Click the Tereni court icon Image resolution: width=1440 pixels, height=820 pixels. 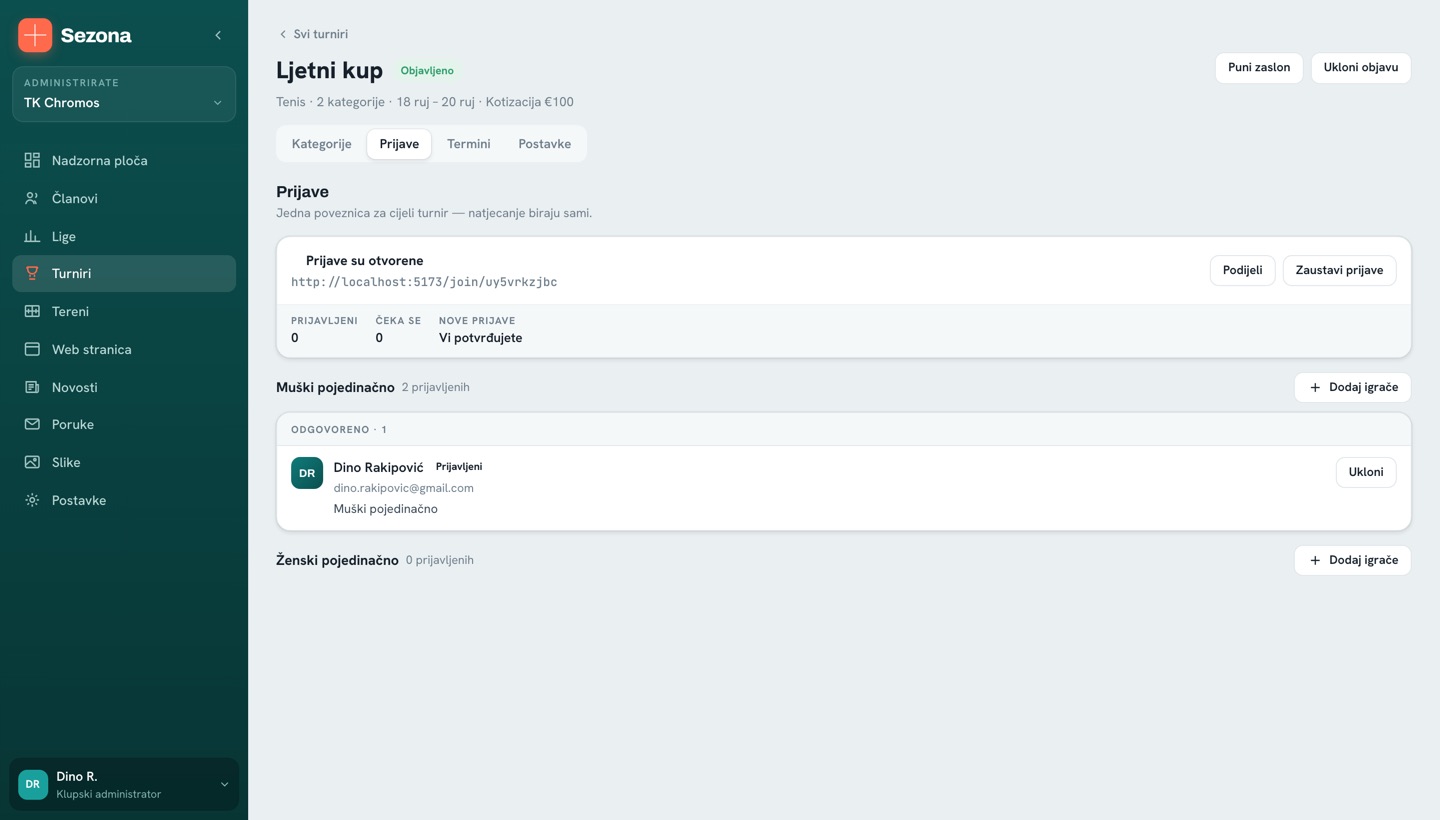point(32,311)
